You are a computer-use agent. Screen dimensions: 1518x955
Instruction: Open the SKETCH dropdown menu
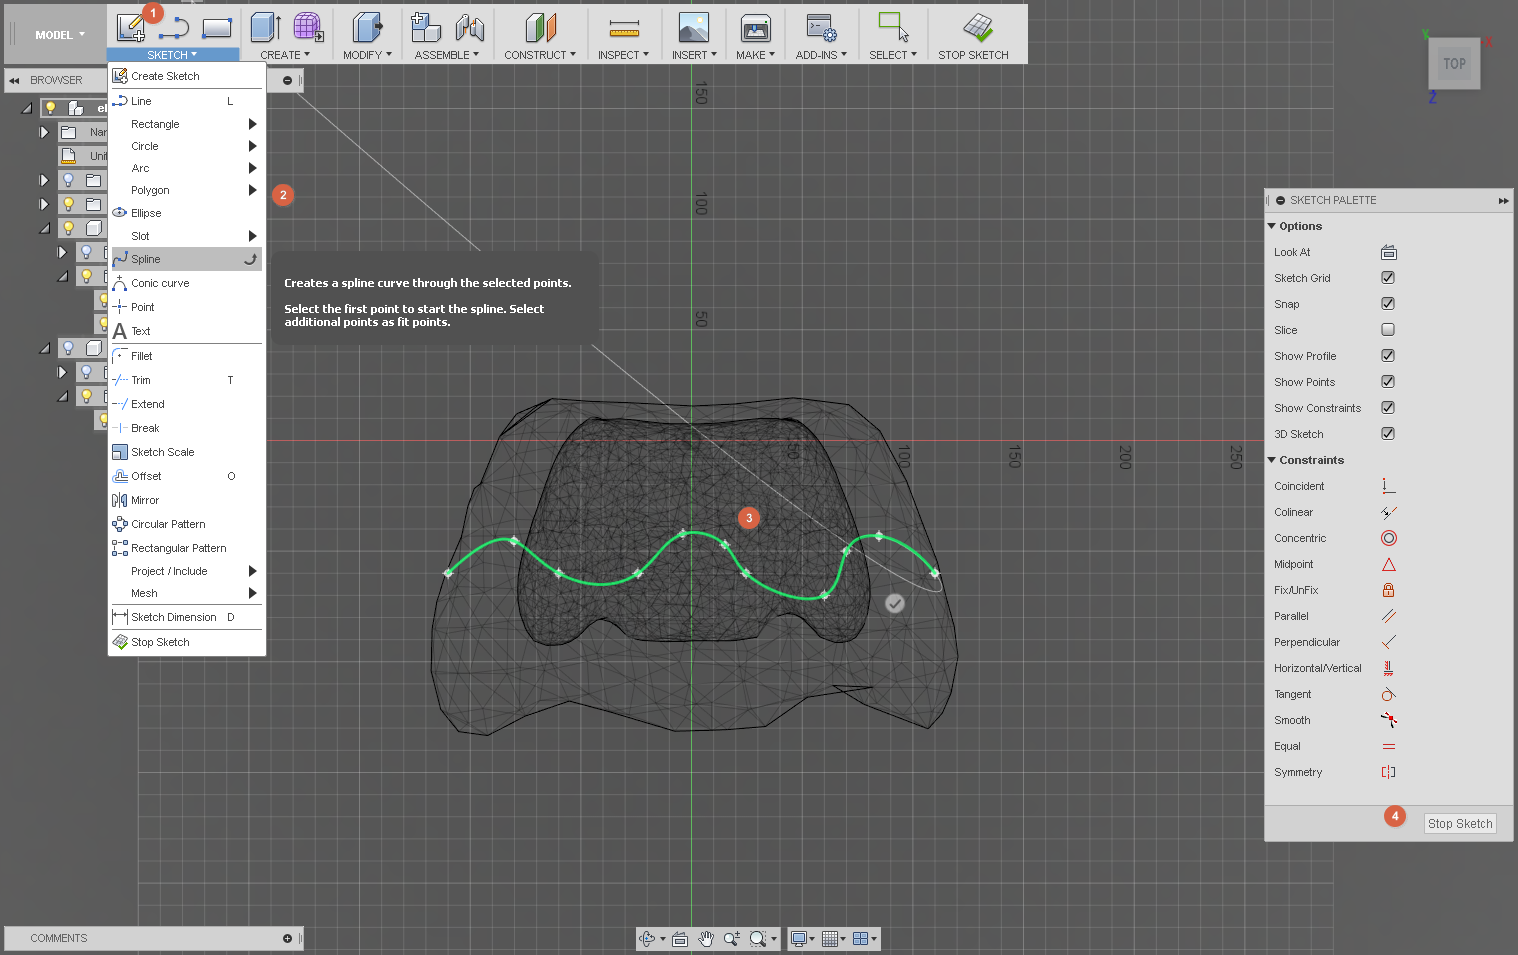click(172, 55)
